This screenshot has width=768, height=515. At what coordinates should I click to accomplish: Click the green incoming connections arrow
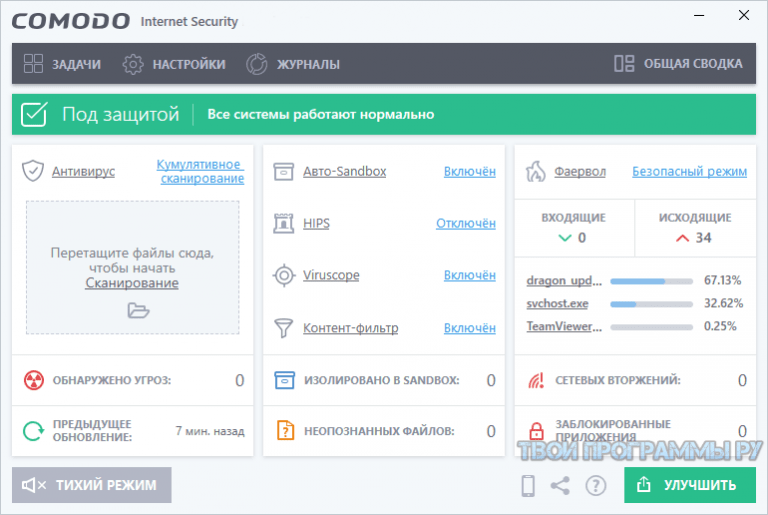pyautogui.click(x=565, y=238)
